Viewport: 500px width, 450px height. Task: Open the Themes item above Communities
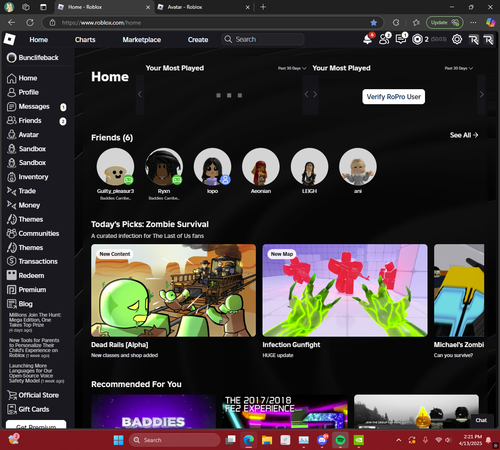click(x=25, y=219)
